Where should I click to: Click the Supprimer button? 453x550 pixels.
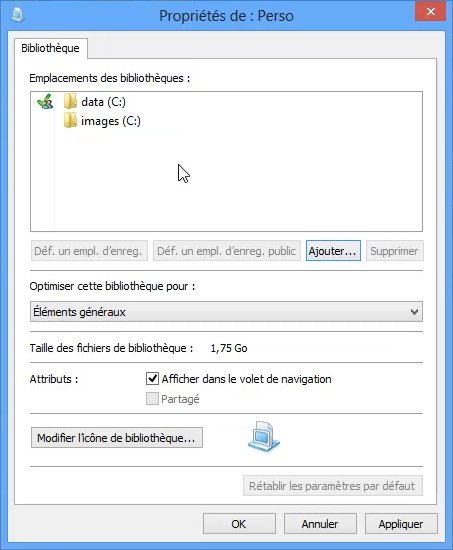pyautogui.click(x=394, y=250)
